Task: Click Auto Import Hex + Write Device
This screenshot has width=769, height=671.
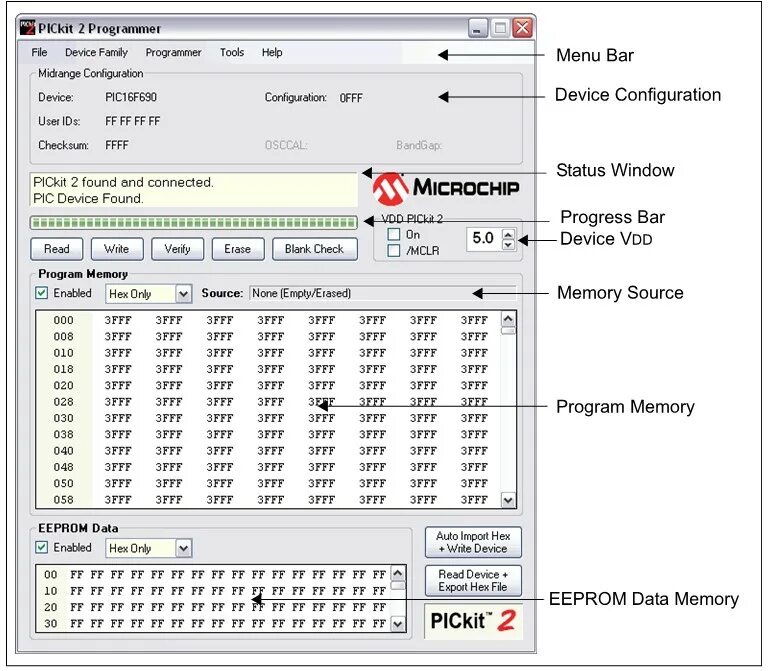Action: [x=473, y=542]
